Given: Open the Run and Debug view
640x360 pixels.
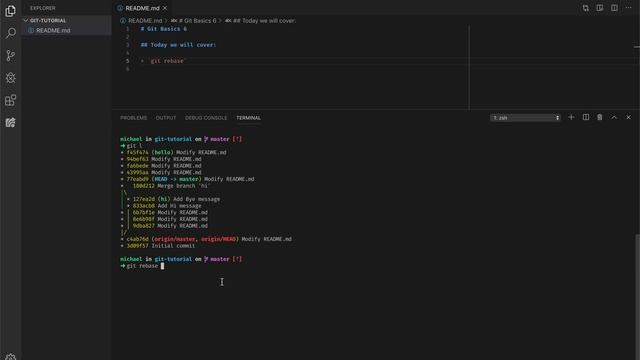Looking at the screenshot, I should click(x=11, y=78).
